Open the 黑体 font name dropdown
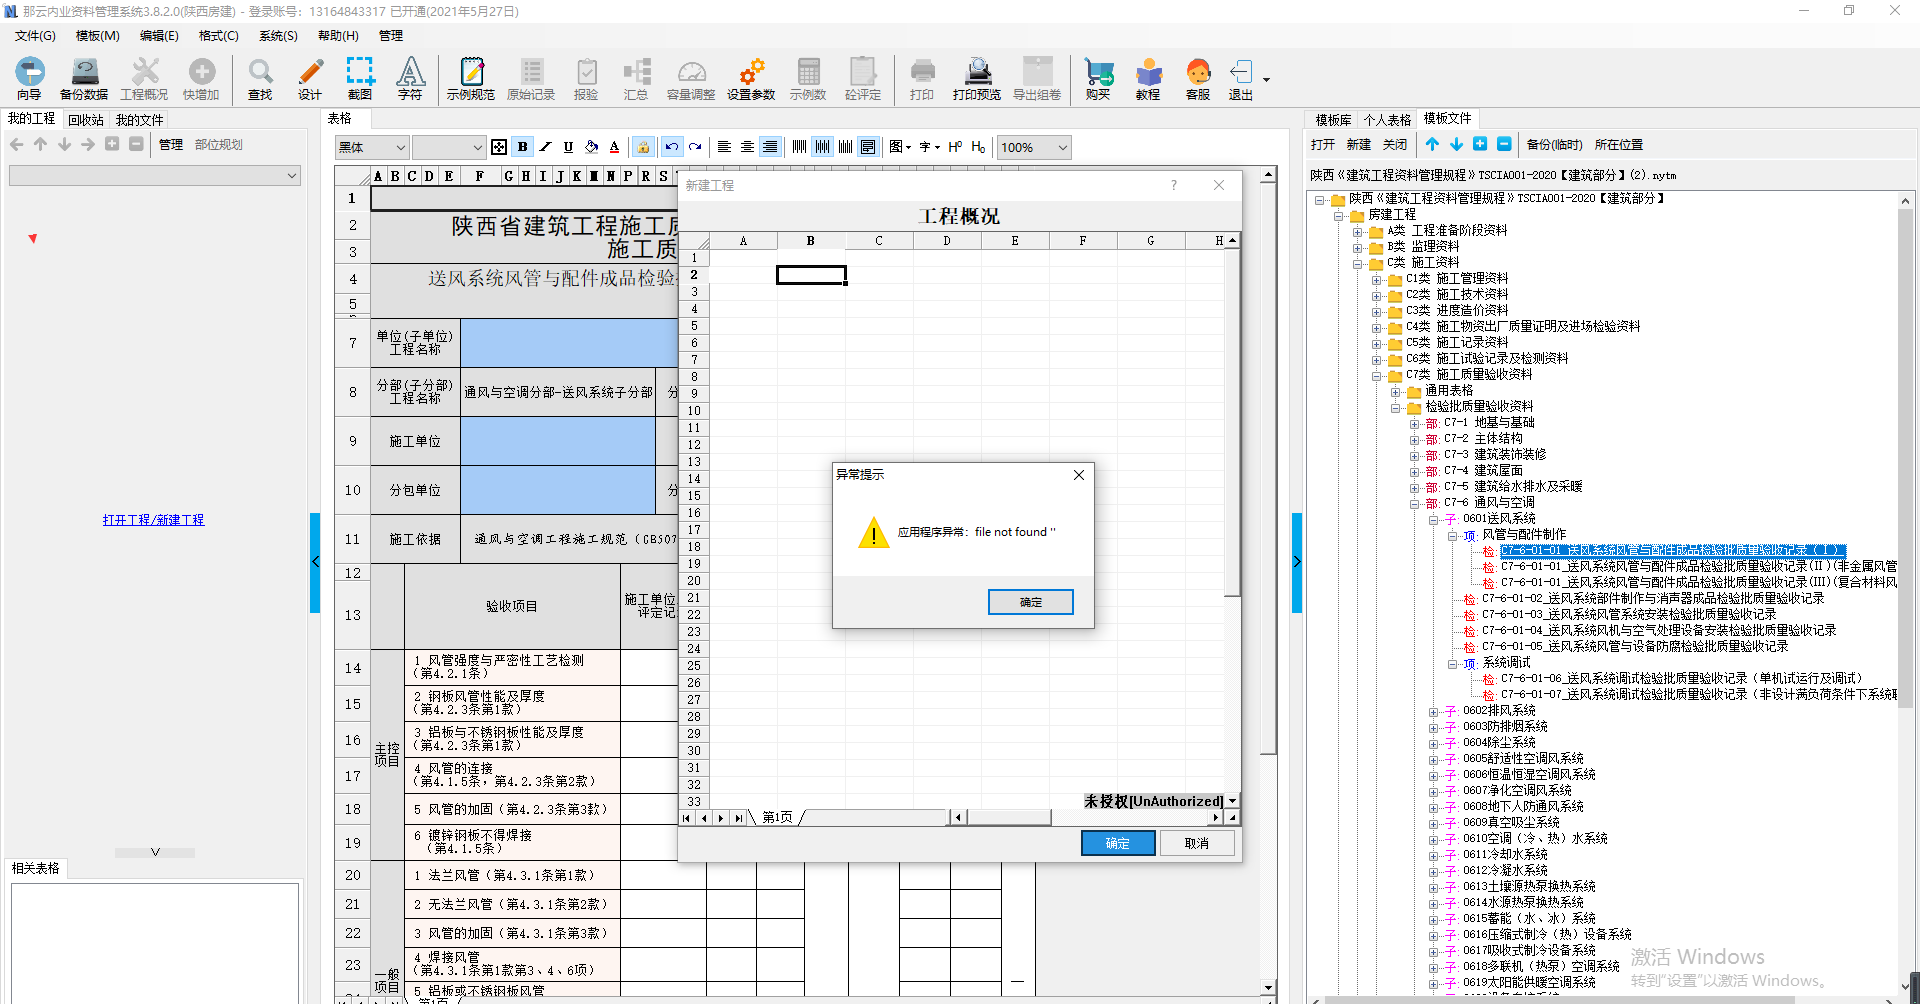This screenshot has height=1004, width=1920. point(400,148)
